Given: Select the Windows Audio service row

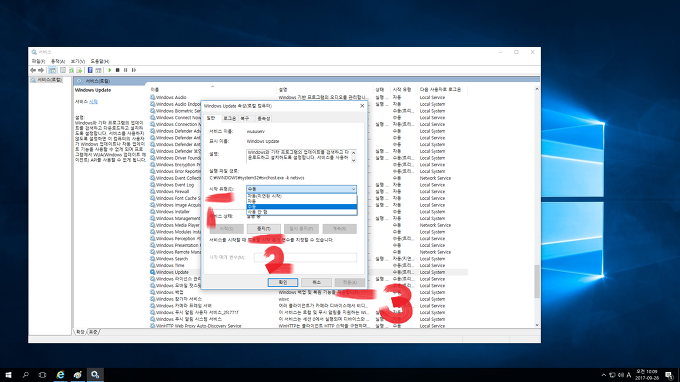Looking at the screenshot, I should tap(308, 98).
